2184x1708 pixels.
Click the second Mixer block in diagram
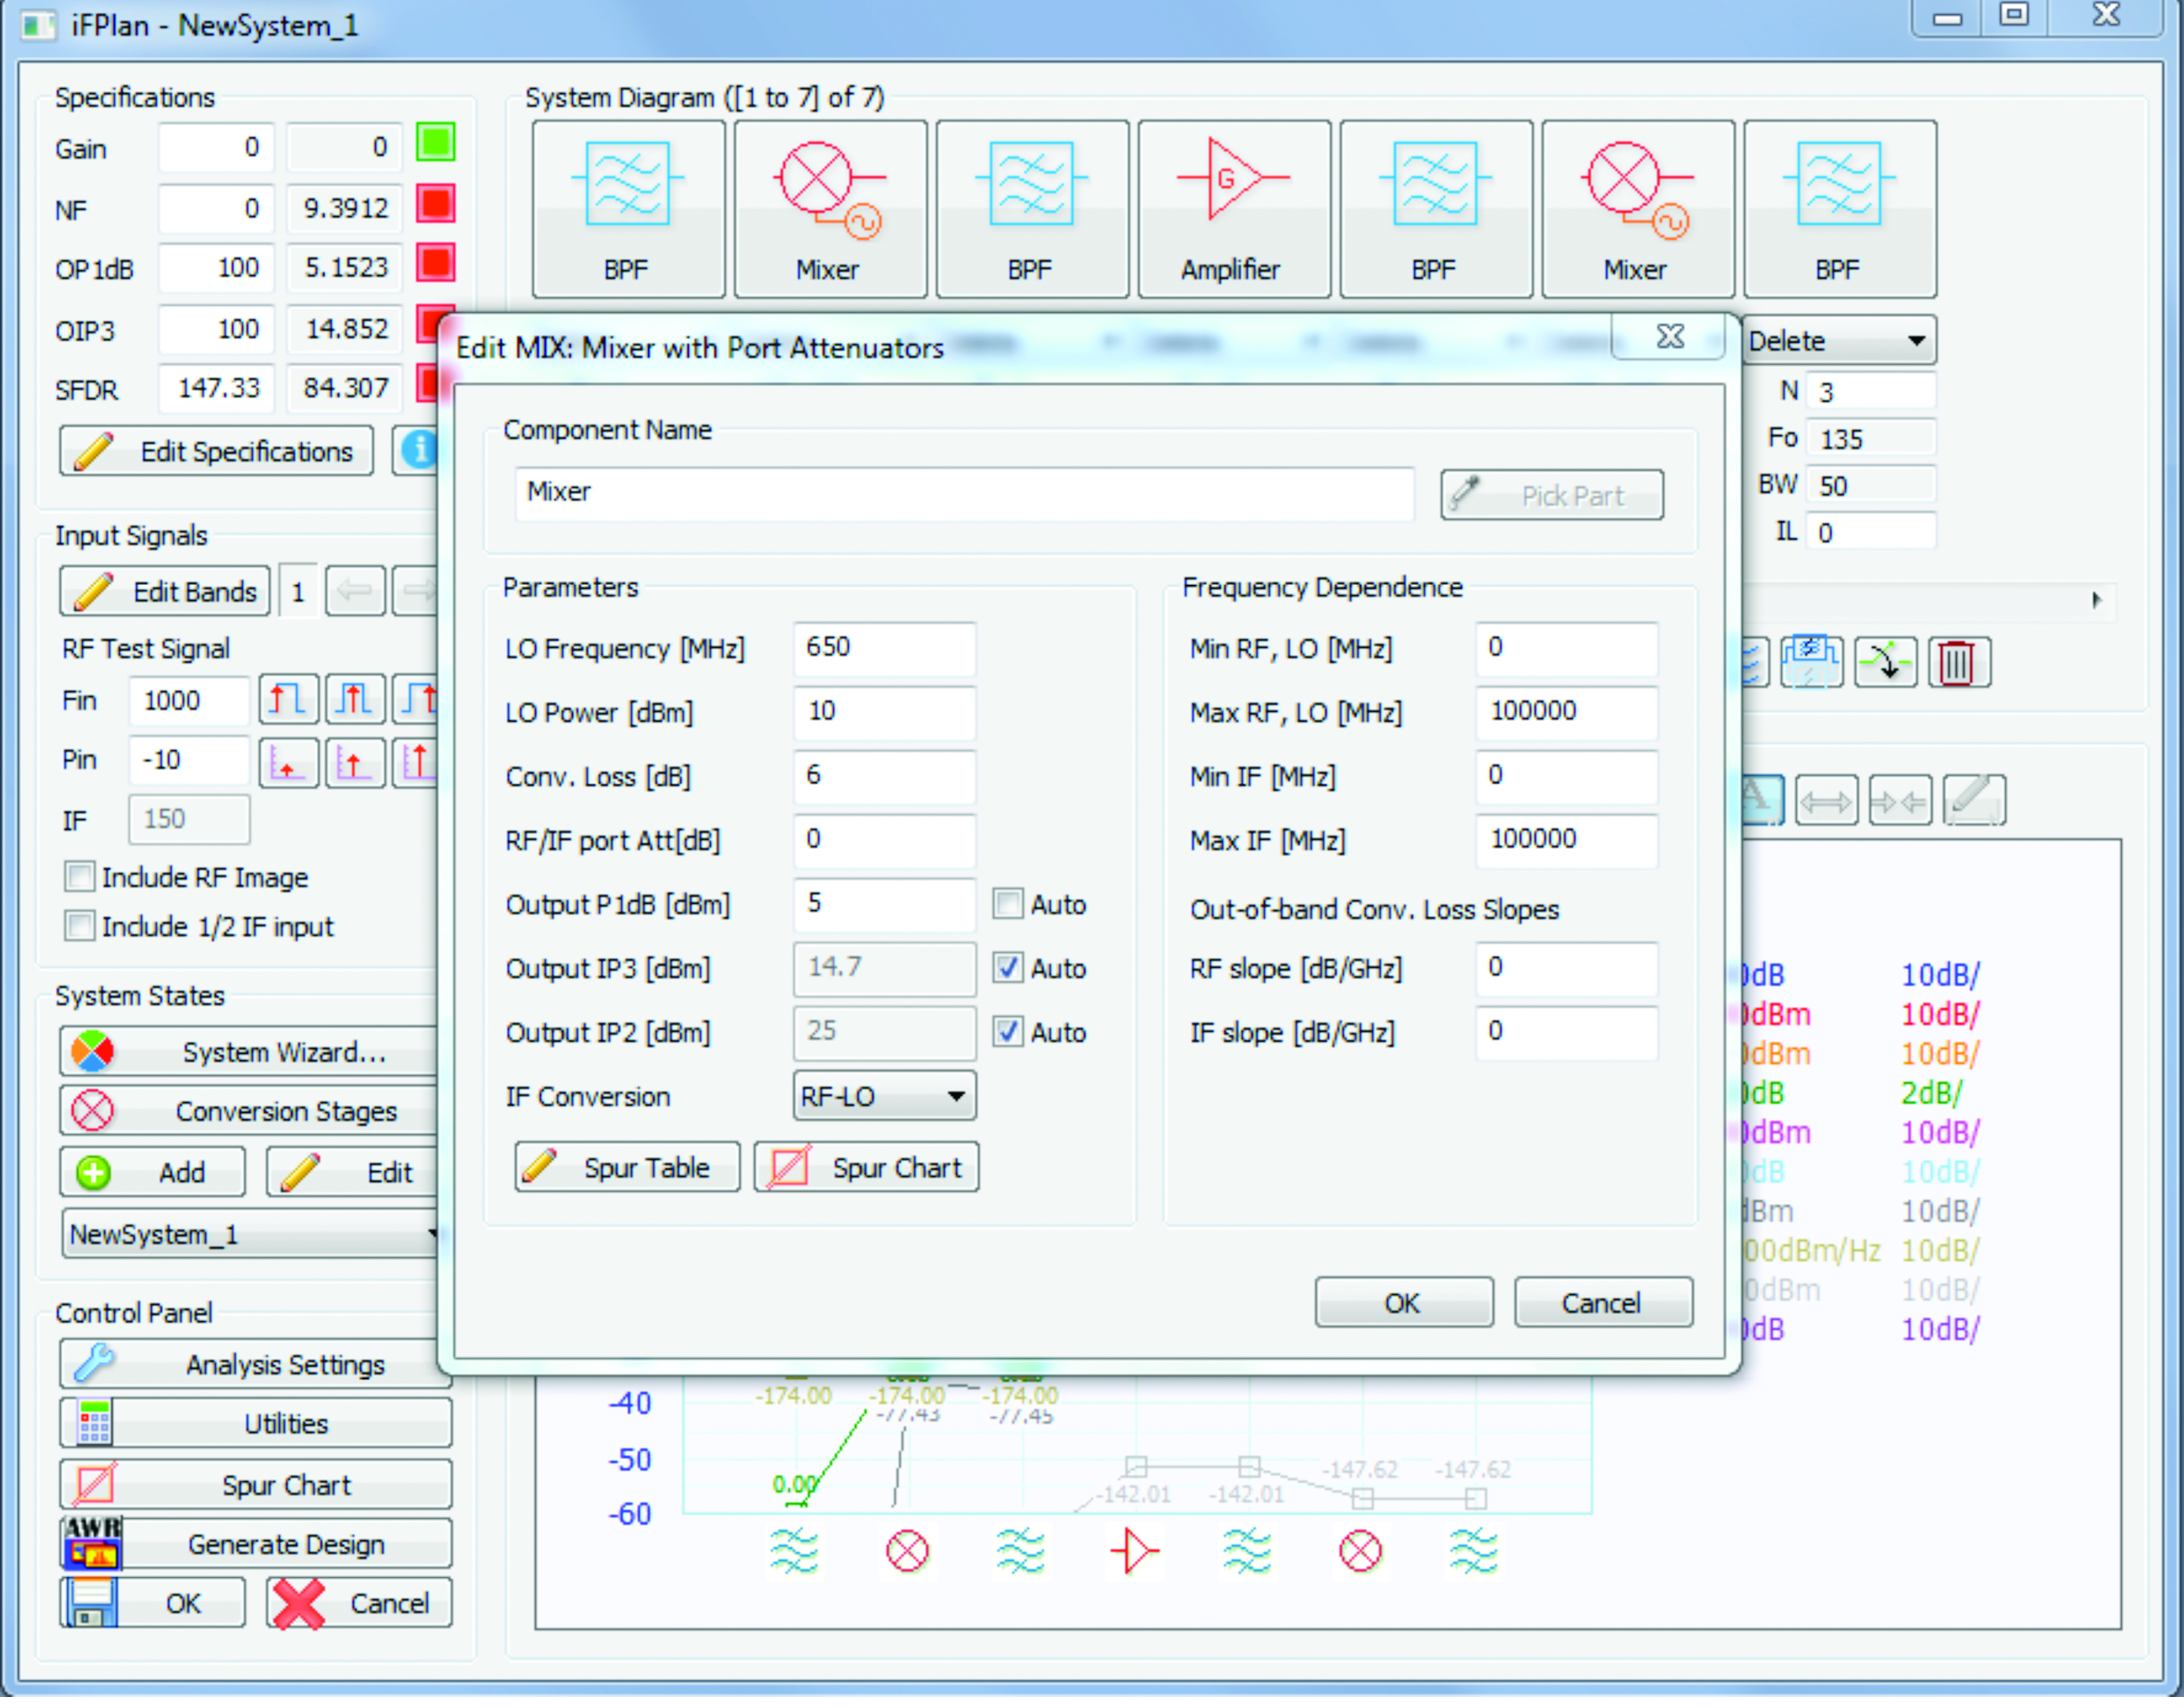[x=1638, y=208]
